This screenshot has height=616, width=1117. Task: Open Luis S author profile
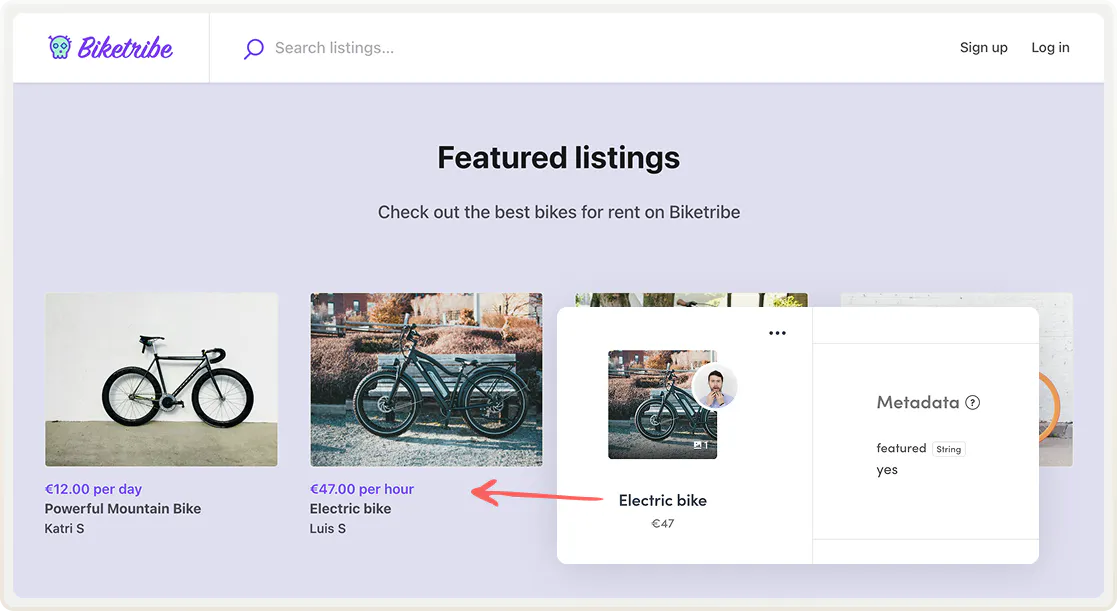pyautogui.click(x=328, y=528)
